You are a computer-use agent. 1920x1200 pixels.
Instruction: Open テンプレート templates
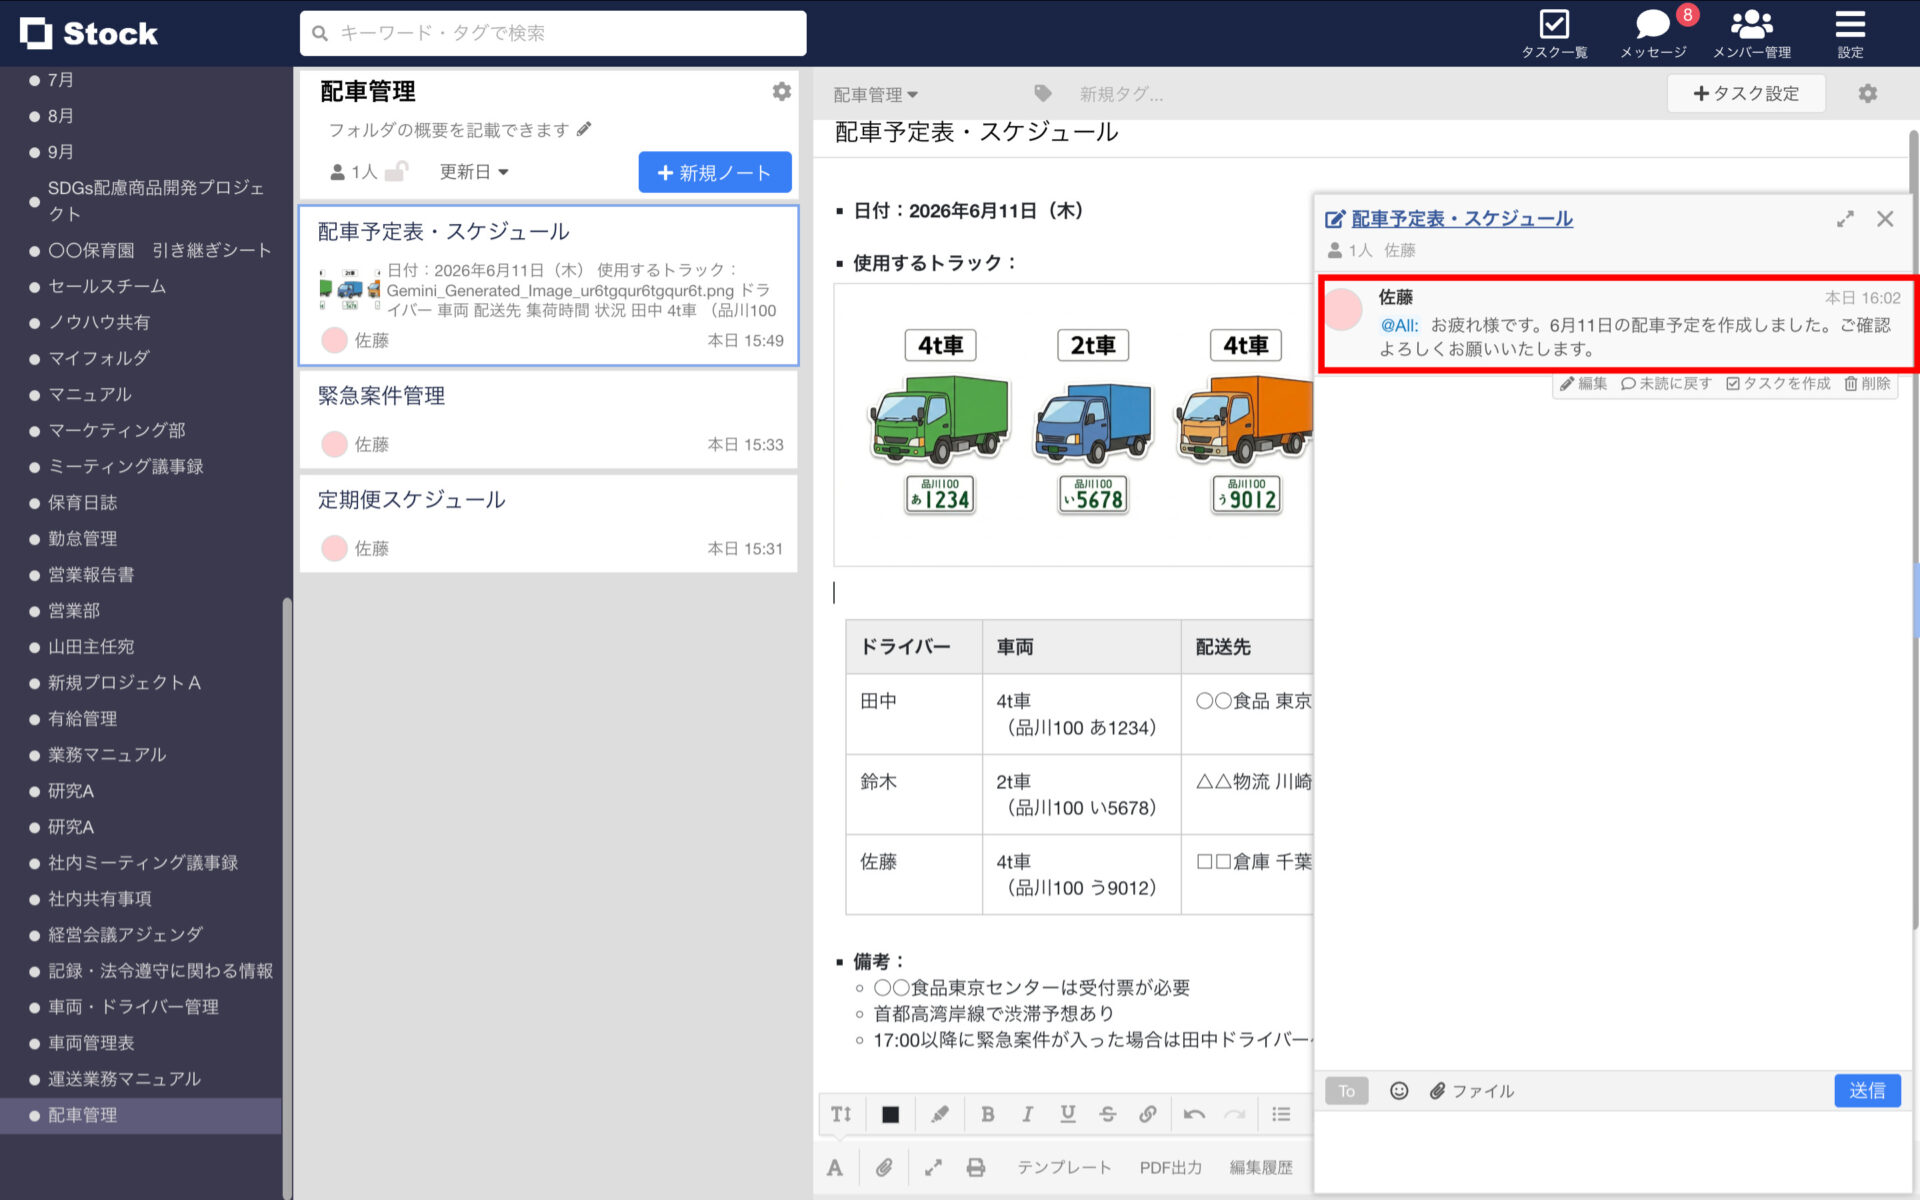1064,1167
